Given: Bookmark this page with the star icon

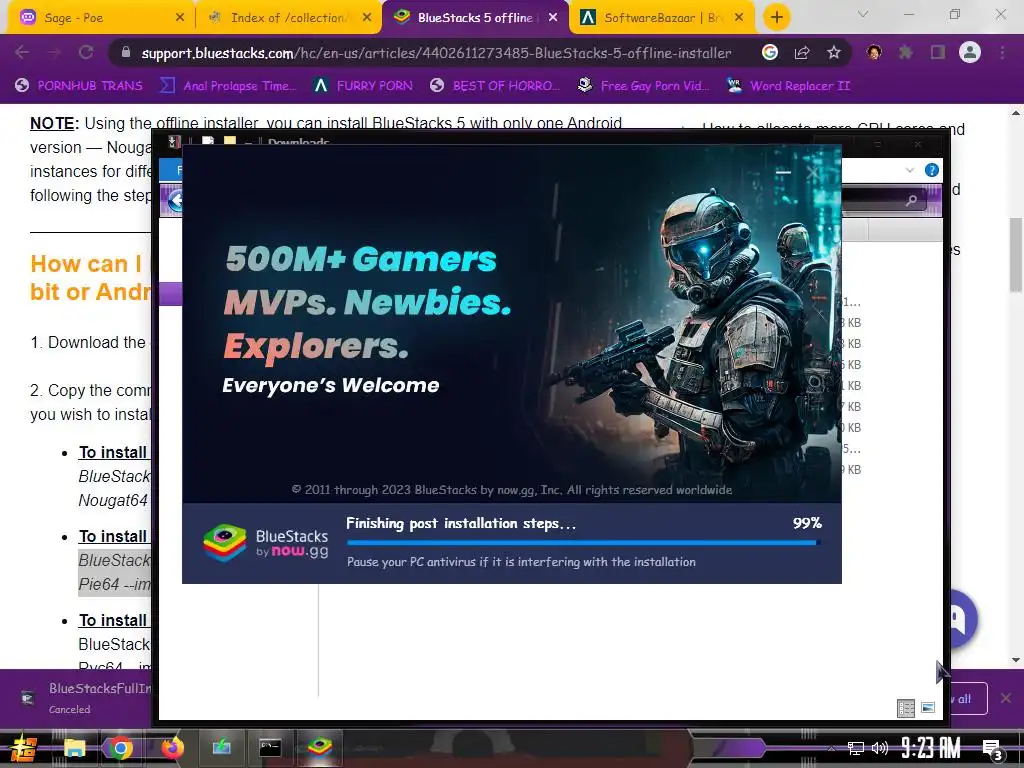Looking at the screenshot, I should 834,52.
